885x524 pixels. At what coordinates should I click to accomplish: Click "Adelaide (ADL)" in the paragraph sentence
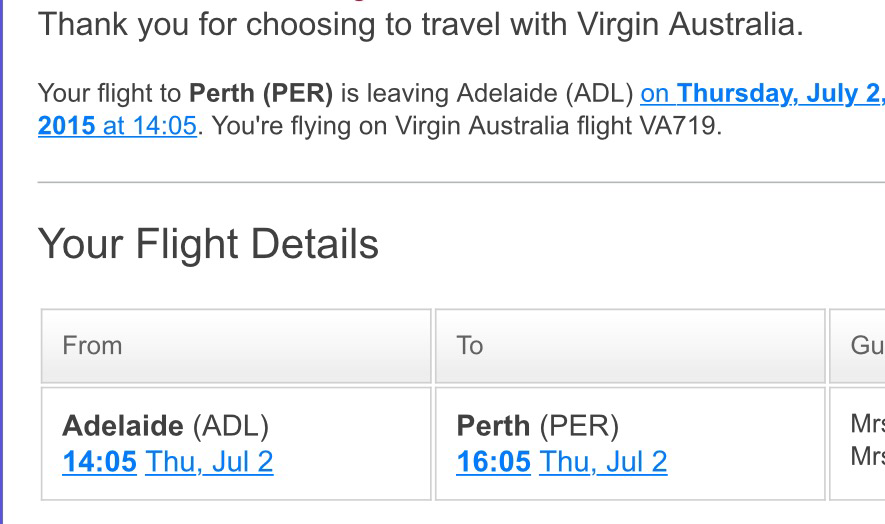click(545, 94)
